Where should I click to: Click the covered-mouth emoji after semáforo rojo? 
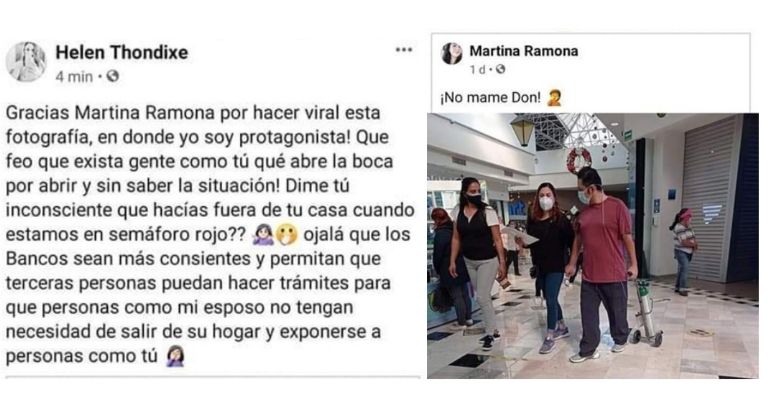[287, 235]
